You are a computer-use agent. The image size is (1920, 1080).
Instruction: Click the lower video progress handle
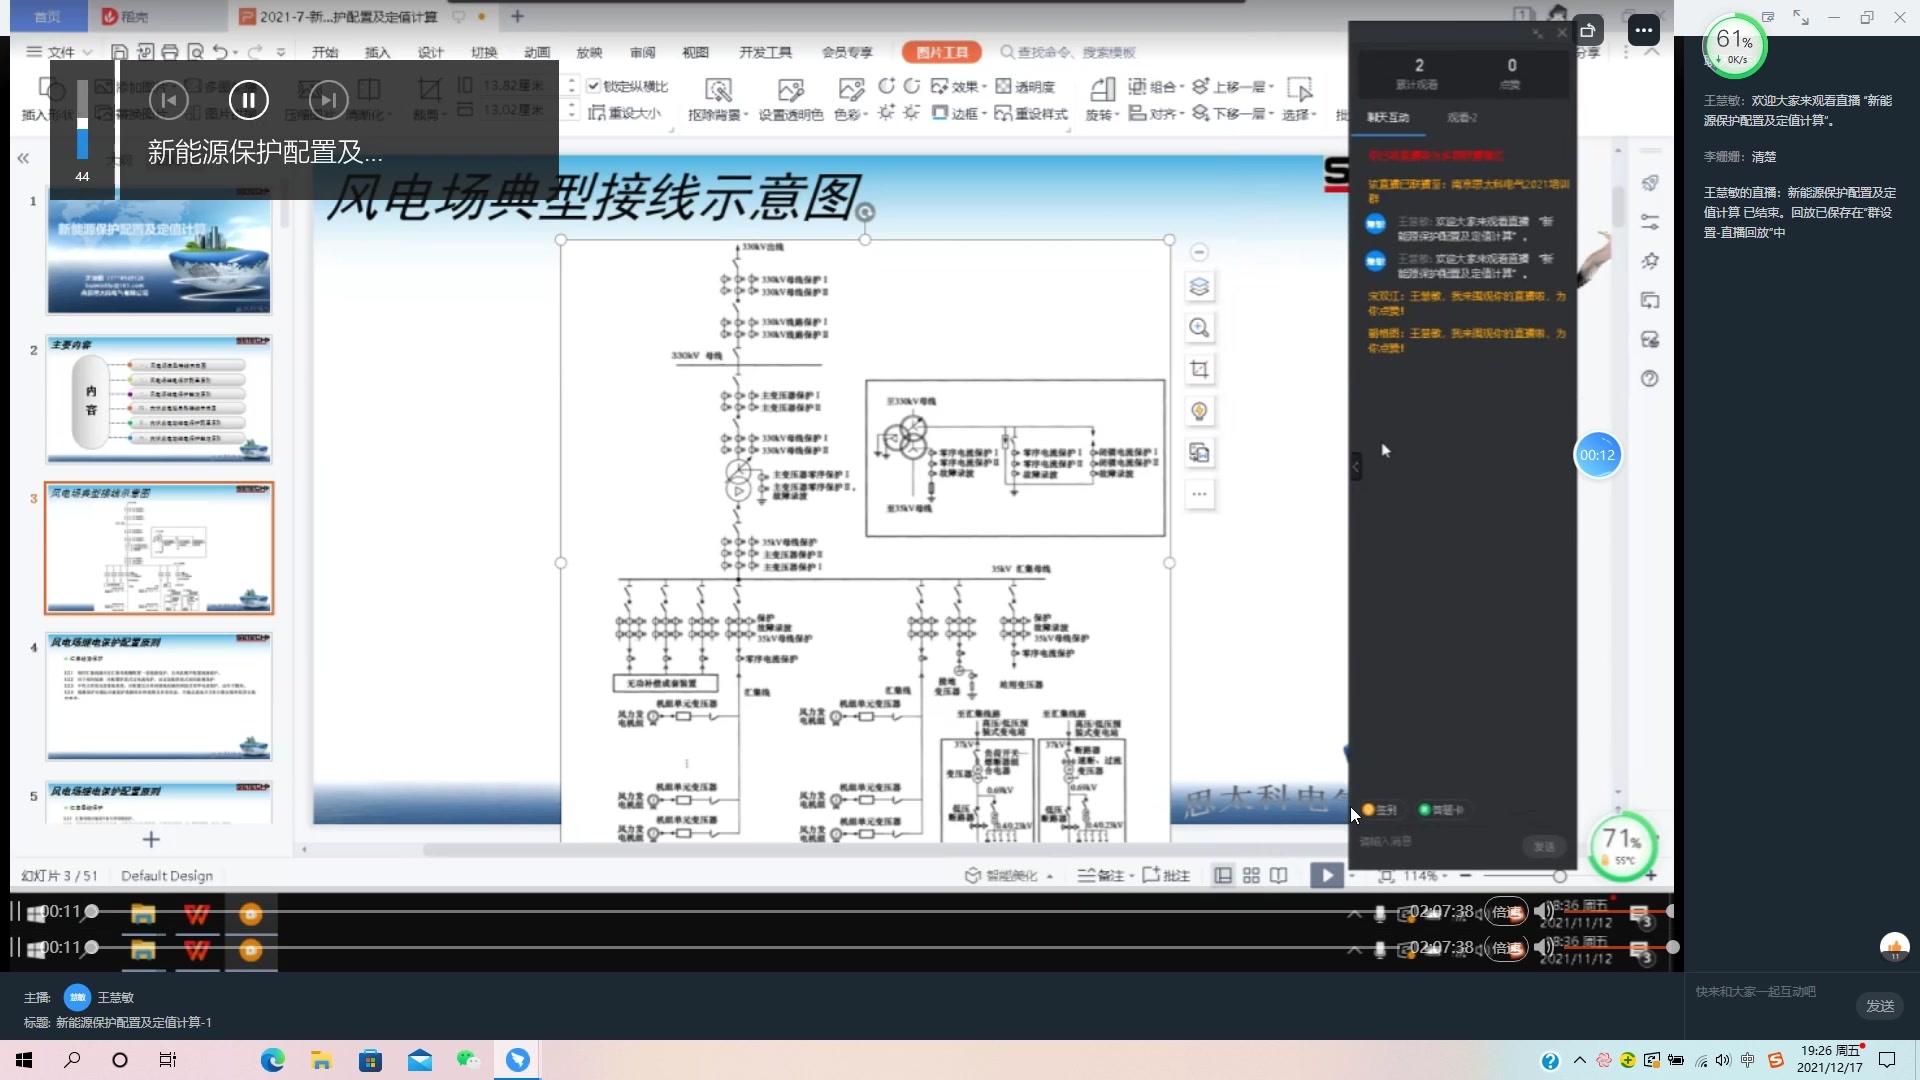pyautogui.click(x=91, y=947)
